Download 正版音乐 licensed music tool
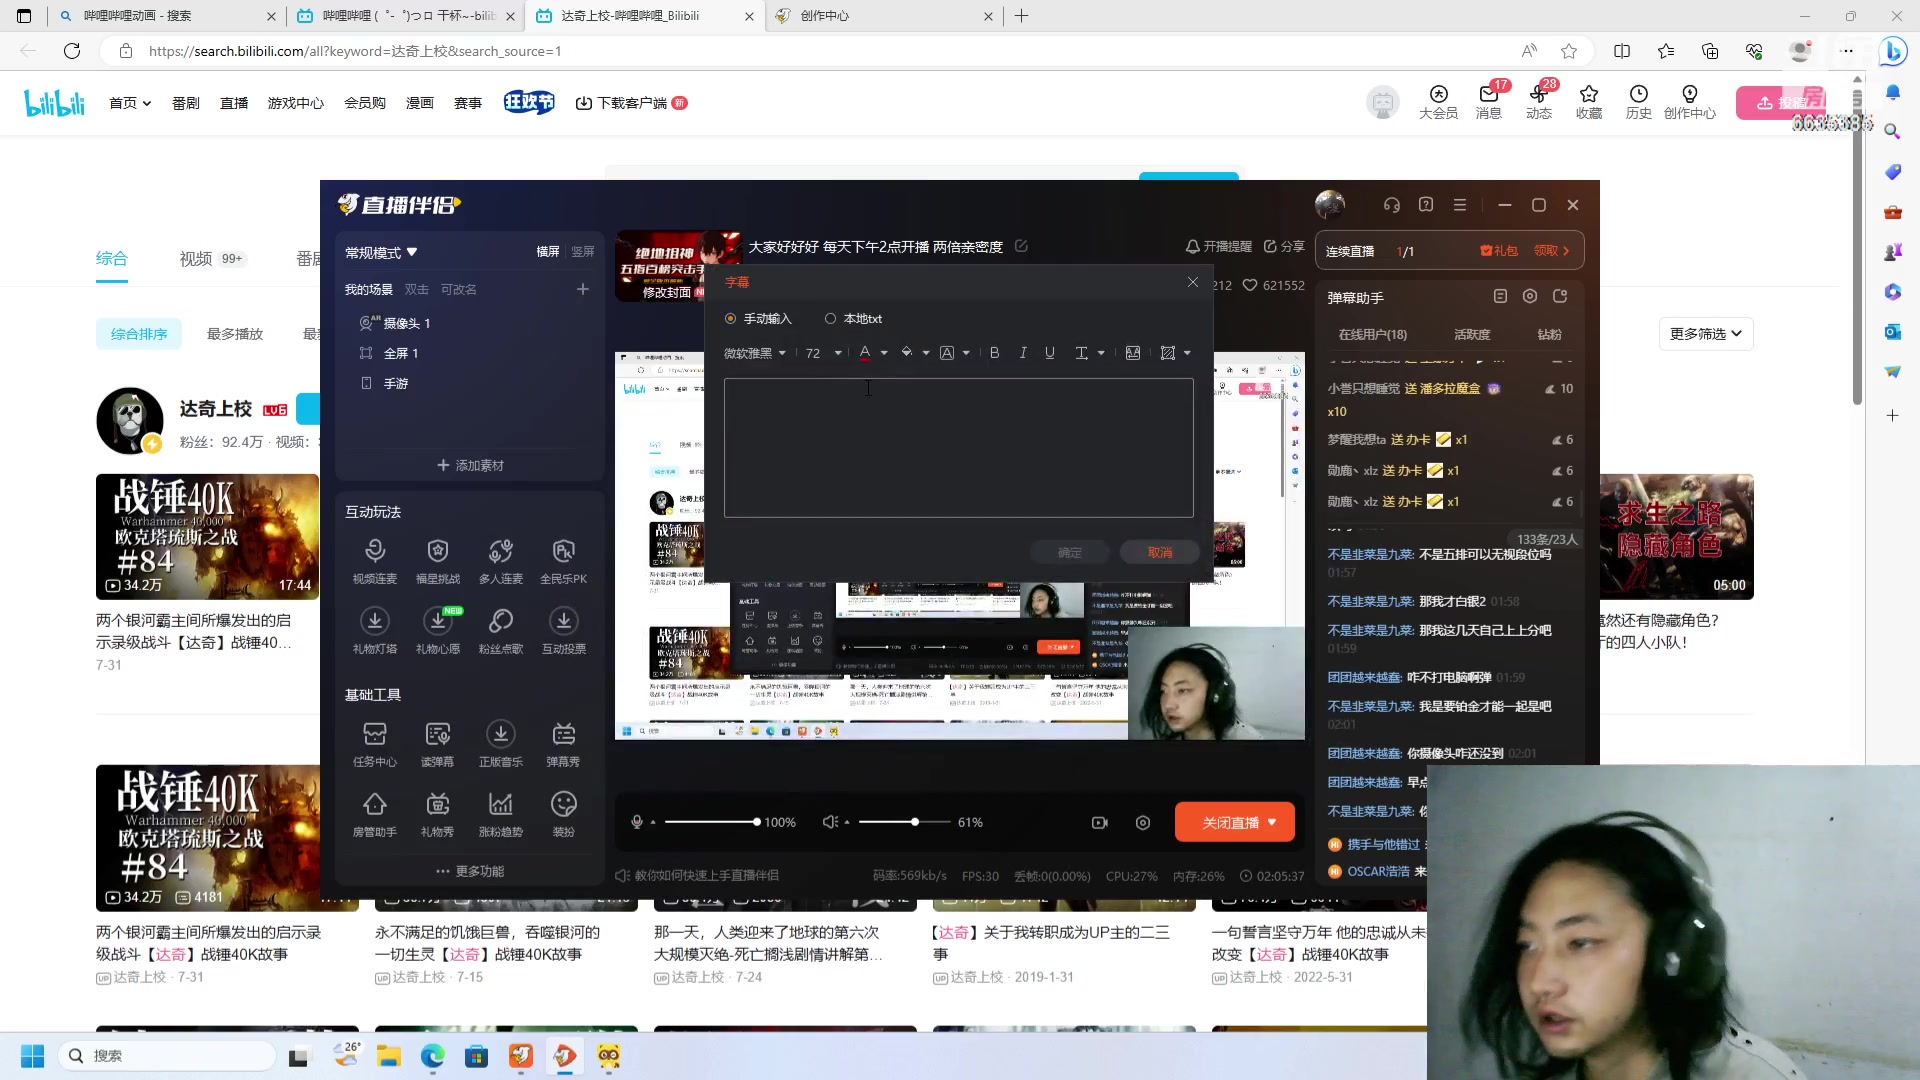1920x1080 pixels. click(x=501, y=744)
